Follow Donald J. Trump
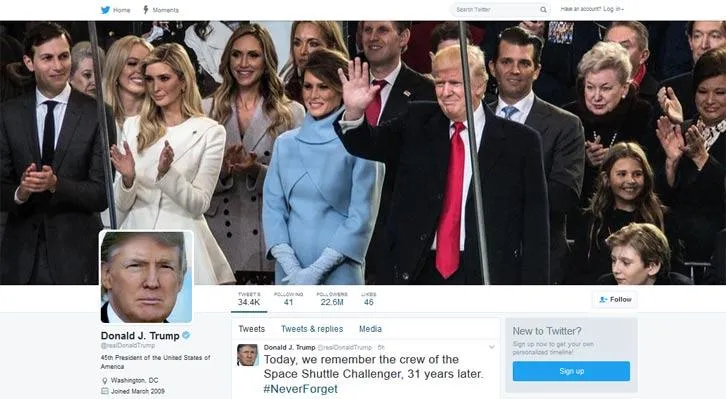This screenshot has width=726, height=399. pos(615,299)
